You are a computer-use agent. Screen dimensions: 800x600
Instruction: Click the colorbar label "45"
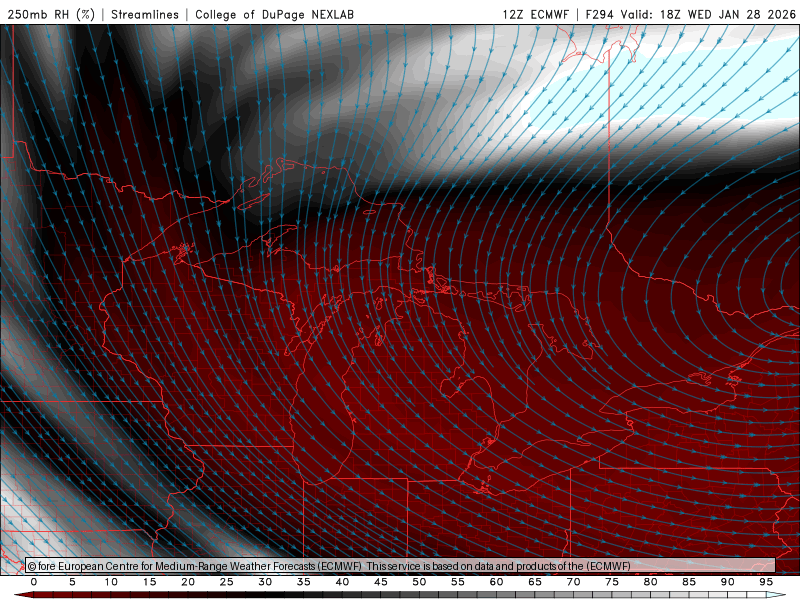click(381, 582)
